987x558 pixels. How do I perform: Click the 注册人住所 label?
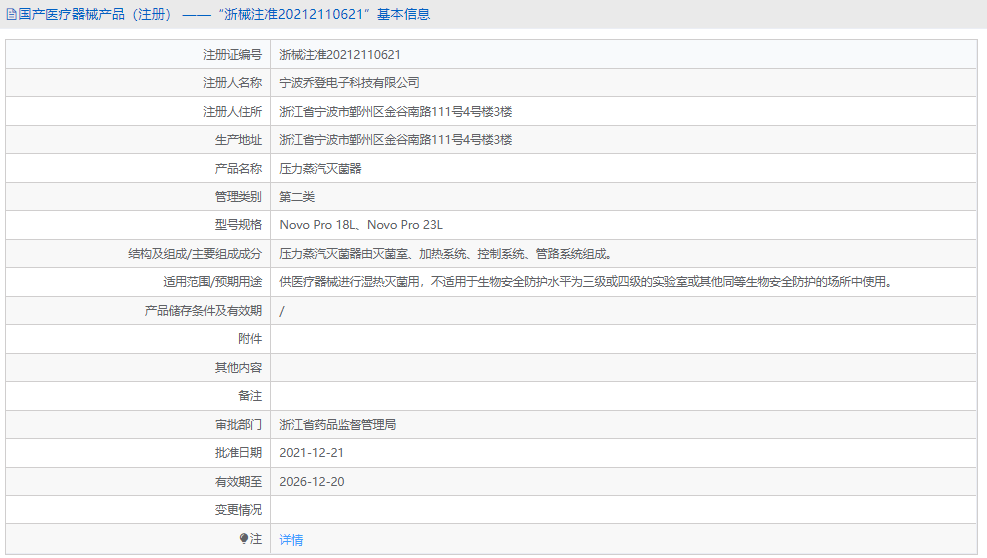click(x=232, y=111)
